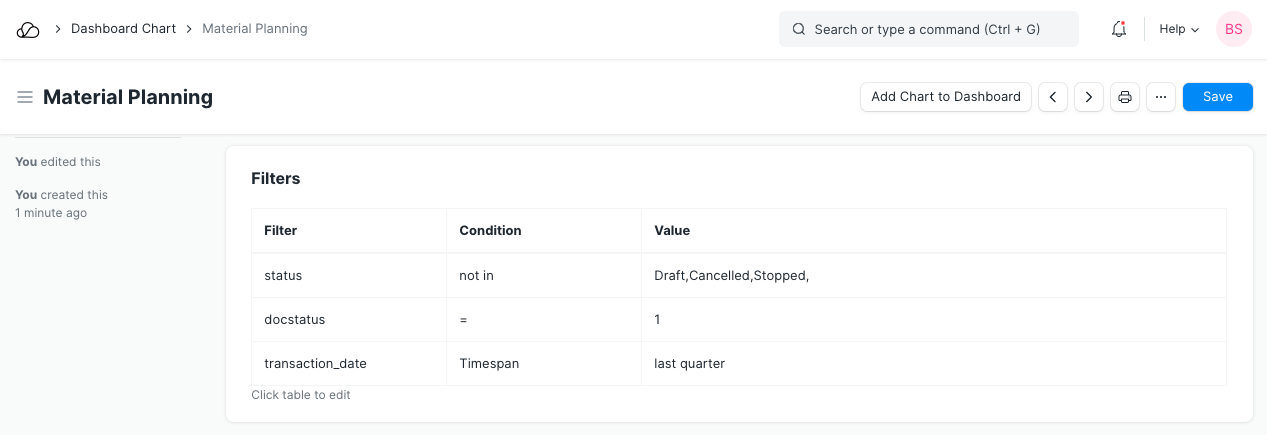Select the docstatus filter row
Image resolution: width=1267 pixels, height=435 pixels.
[x=294, y=320]
